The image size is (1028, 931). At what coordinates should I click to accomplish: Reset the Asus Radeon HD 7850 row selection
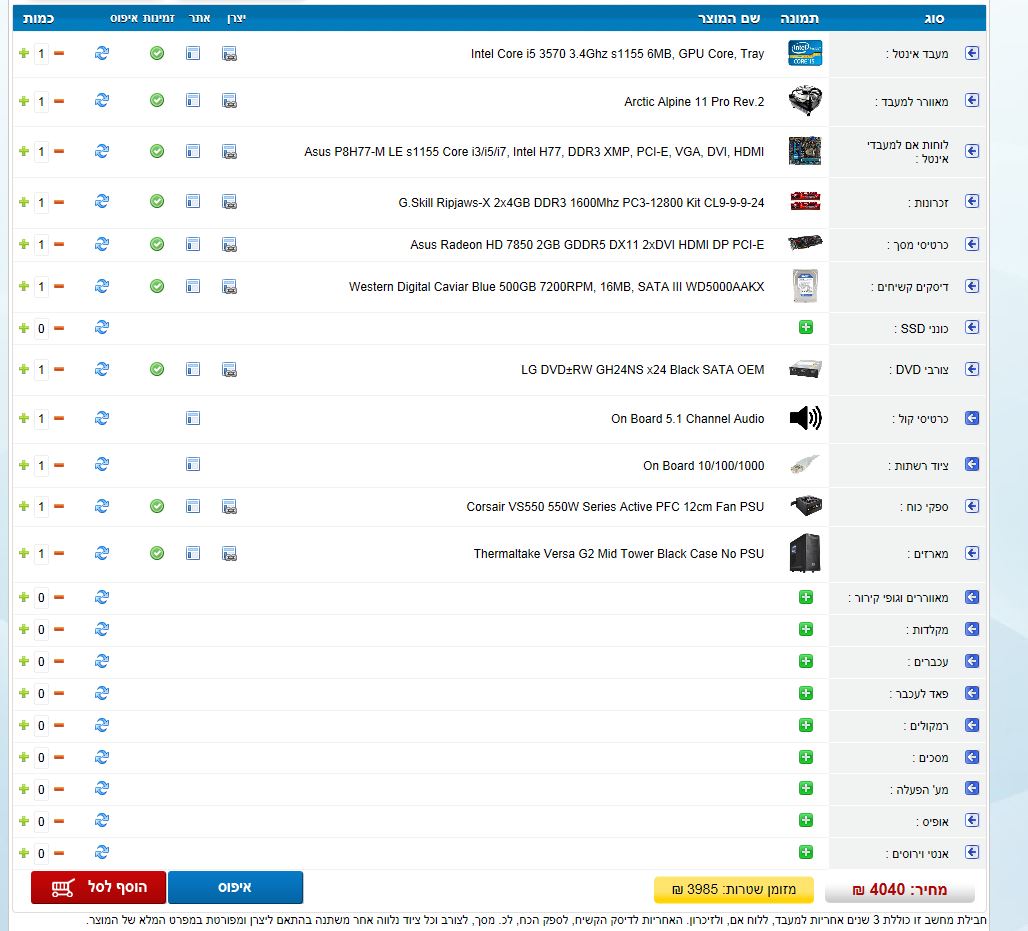click(102, 244)
